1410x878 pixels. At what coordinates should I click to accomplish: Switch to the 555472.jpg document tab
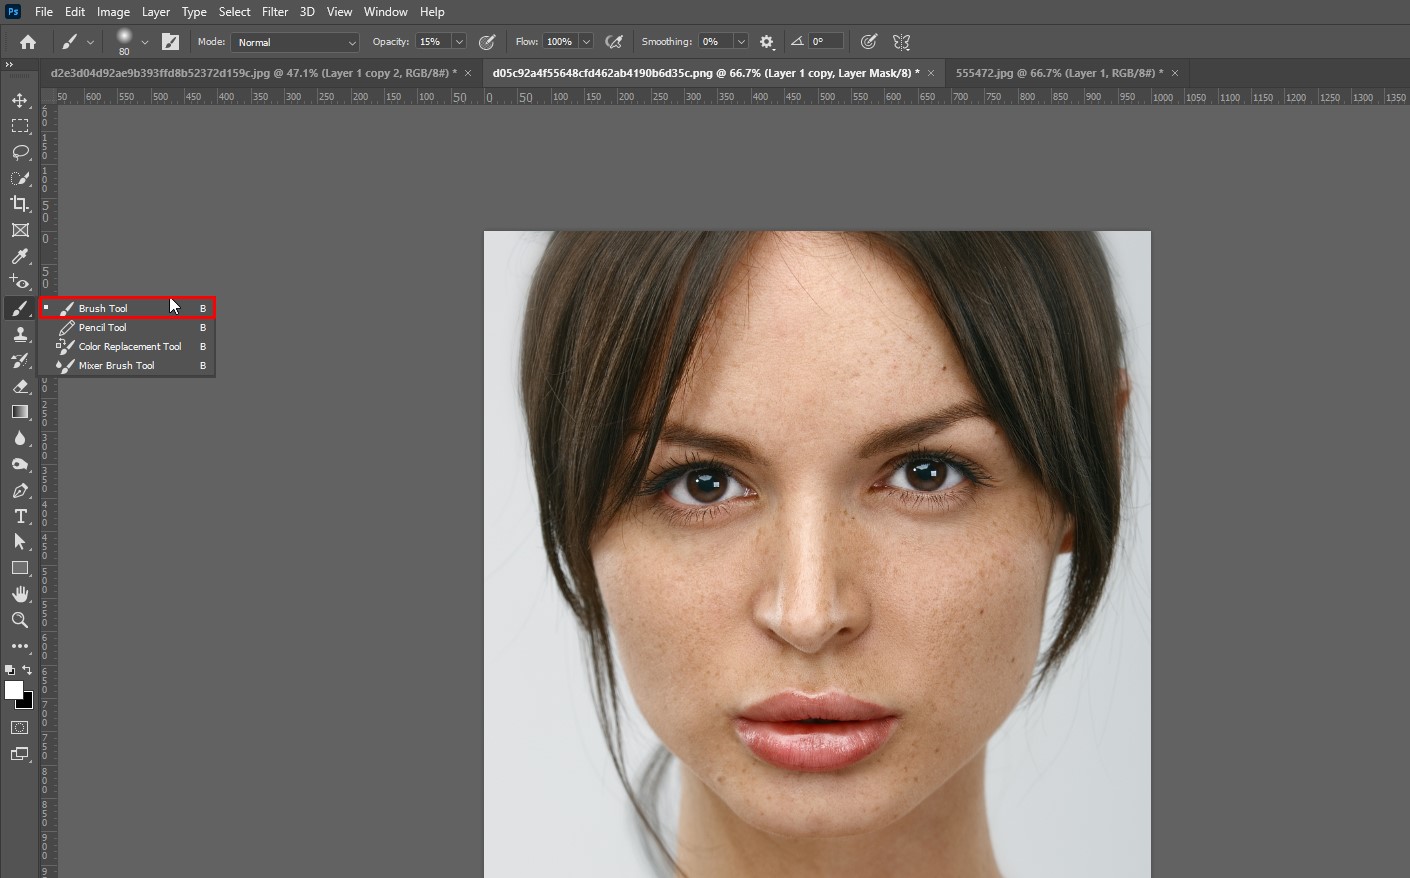(1058, 73)
